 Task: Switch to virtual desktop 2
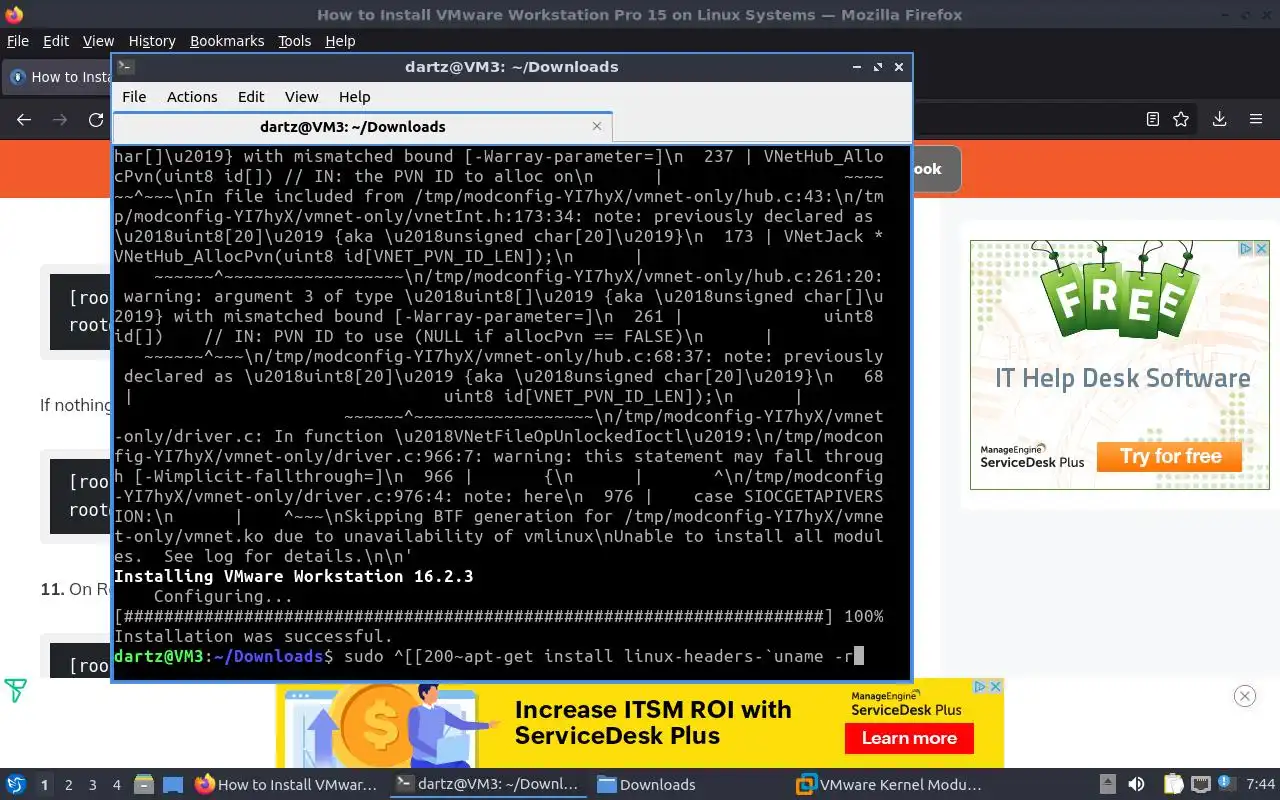pos(68,784)
